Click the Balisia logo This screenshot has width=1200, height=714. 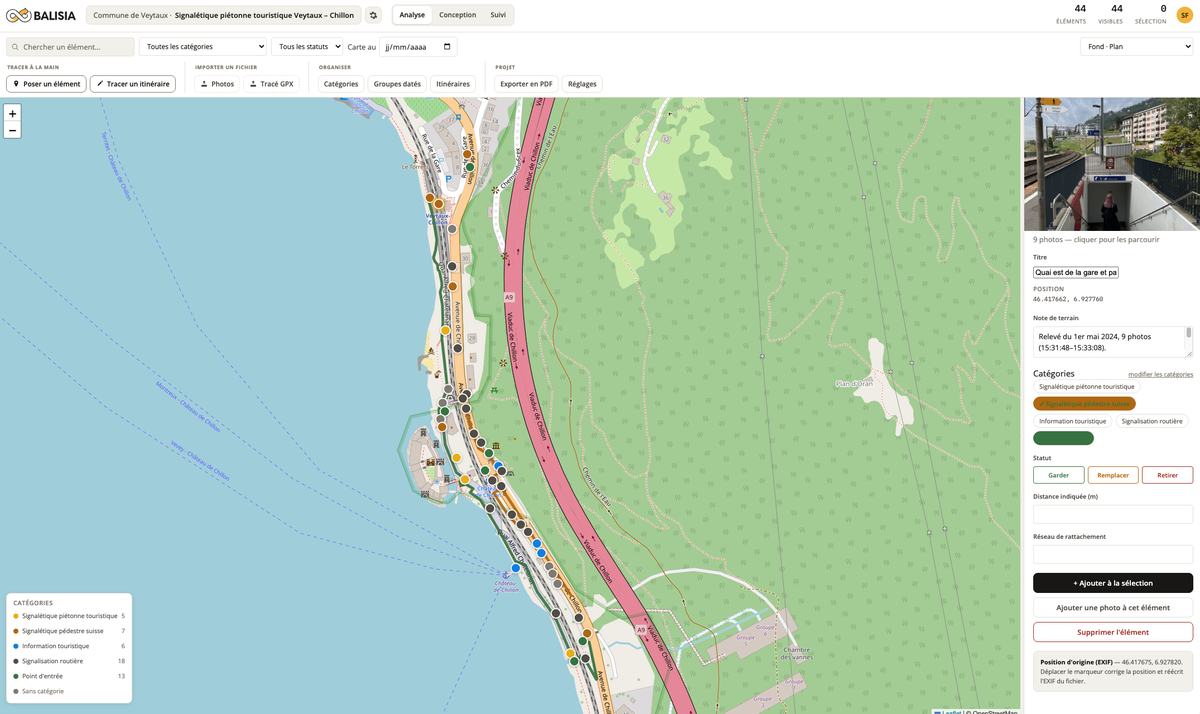click(41, 15)
